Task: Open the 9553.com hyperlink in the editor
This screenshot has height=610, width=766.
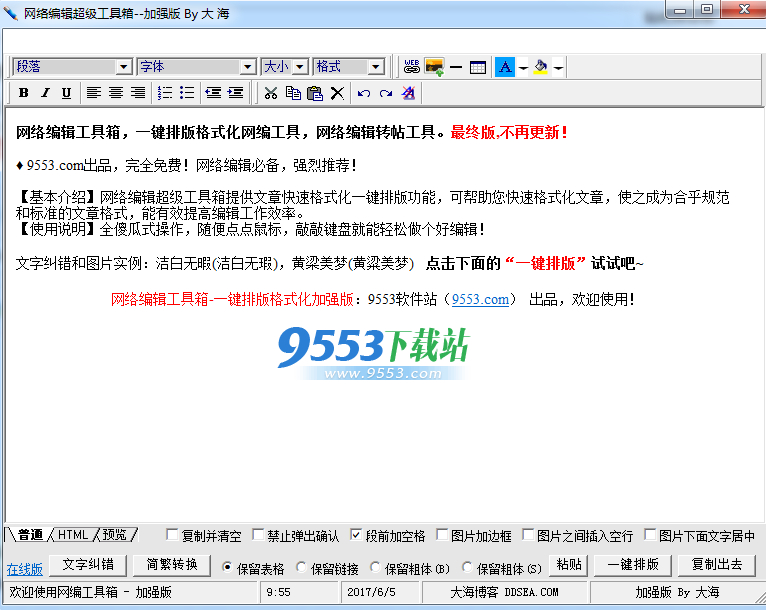Action: click(480, 299)
